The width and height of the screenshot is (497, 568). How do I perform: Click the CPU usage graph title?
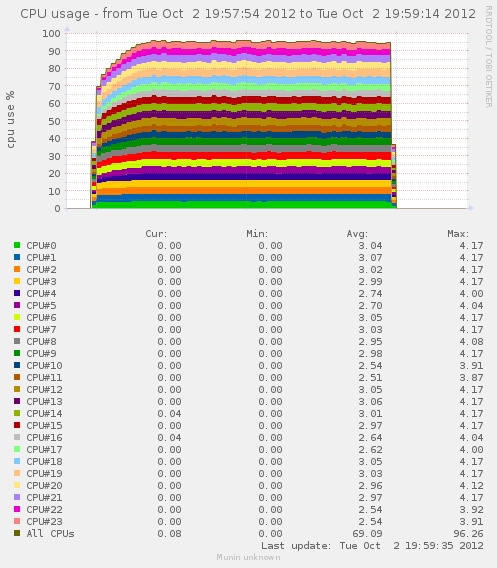(248, 14)
